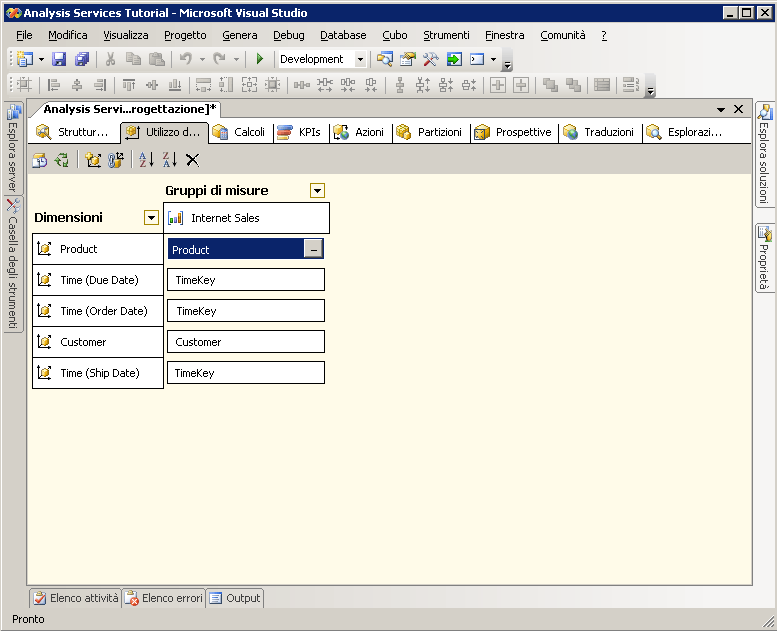Select the Customer relationship cell
Image resolution: width=777 pixels, height=631 pixels.
coord(246,342)
